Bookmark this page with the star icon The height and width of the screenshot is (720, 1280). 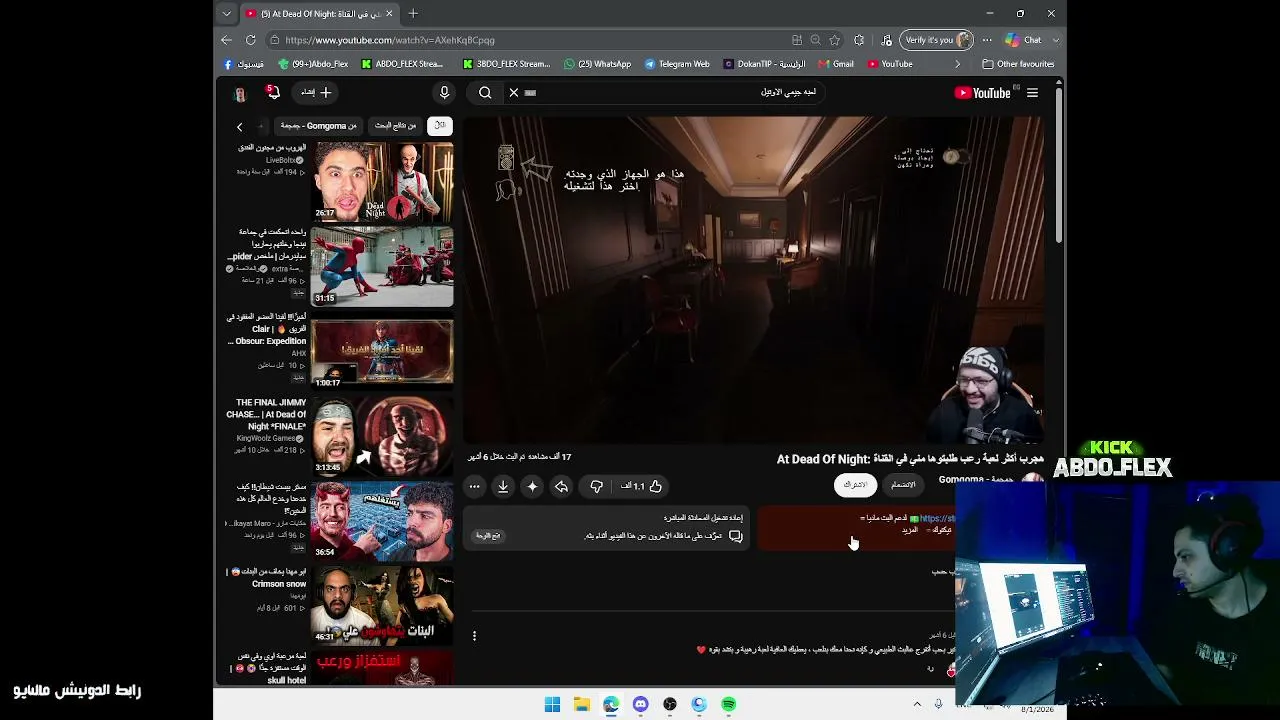click(835, 40)
